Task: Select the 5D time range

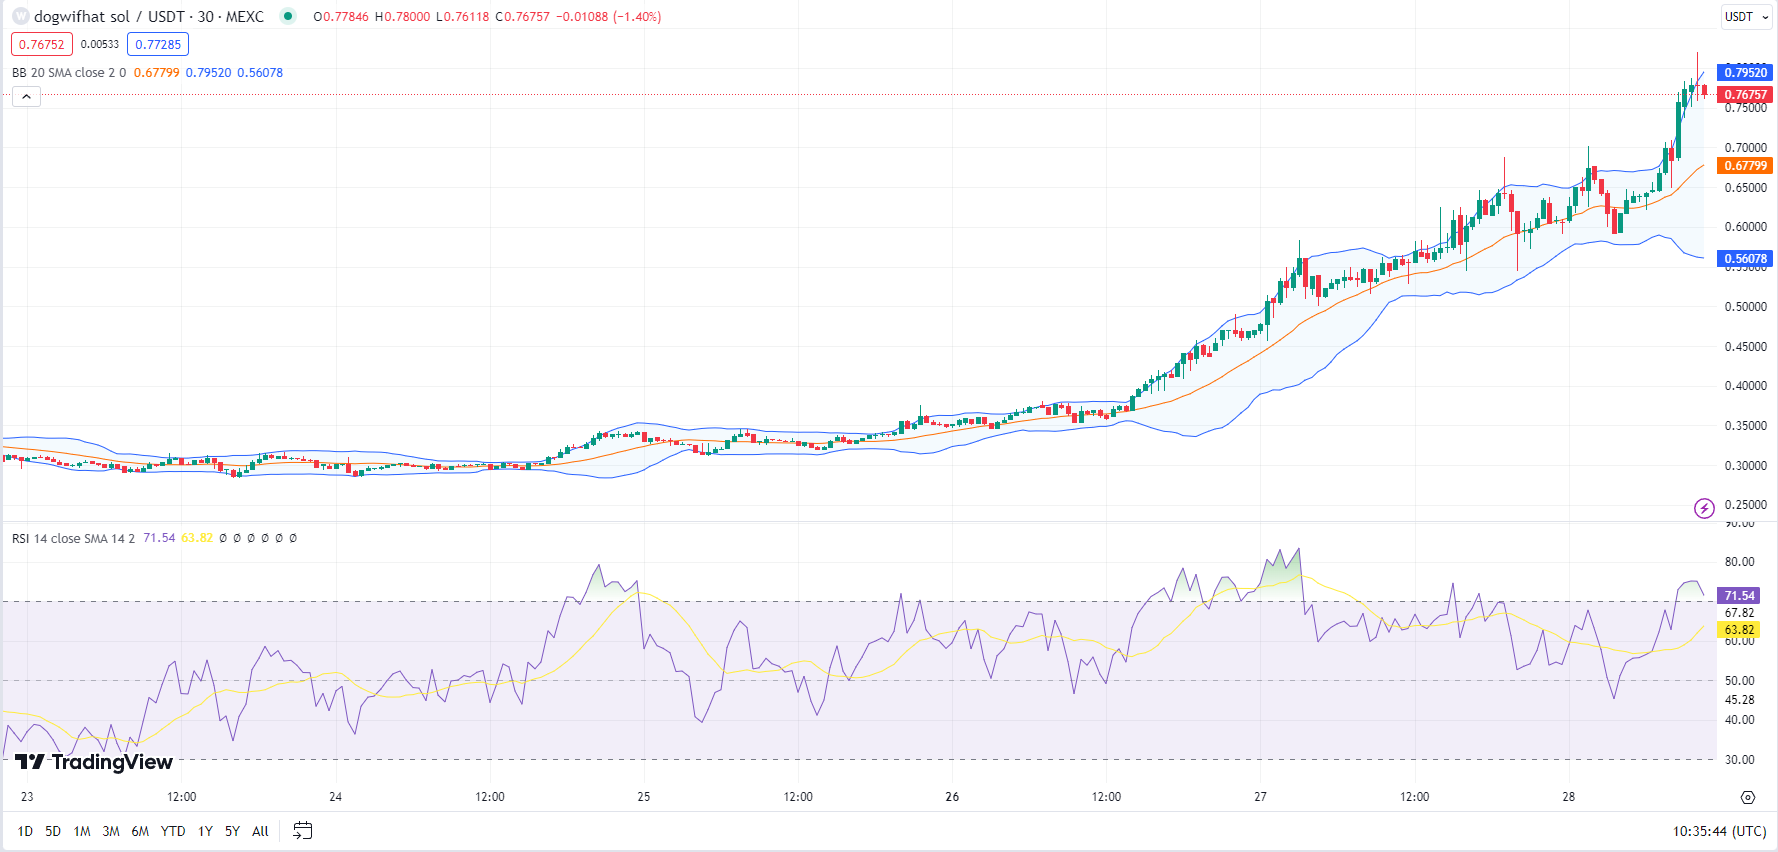Action: (x=53, y=831)
